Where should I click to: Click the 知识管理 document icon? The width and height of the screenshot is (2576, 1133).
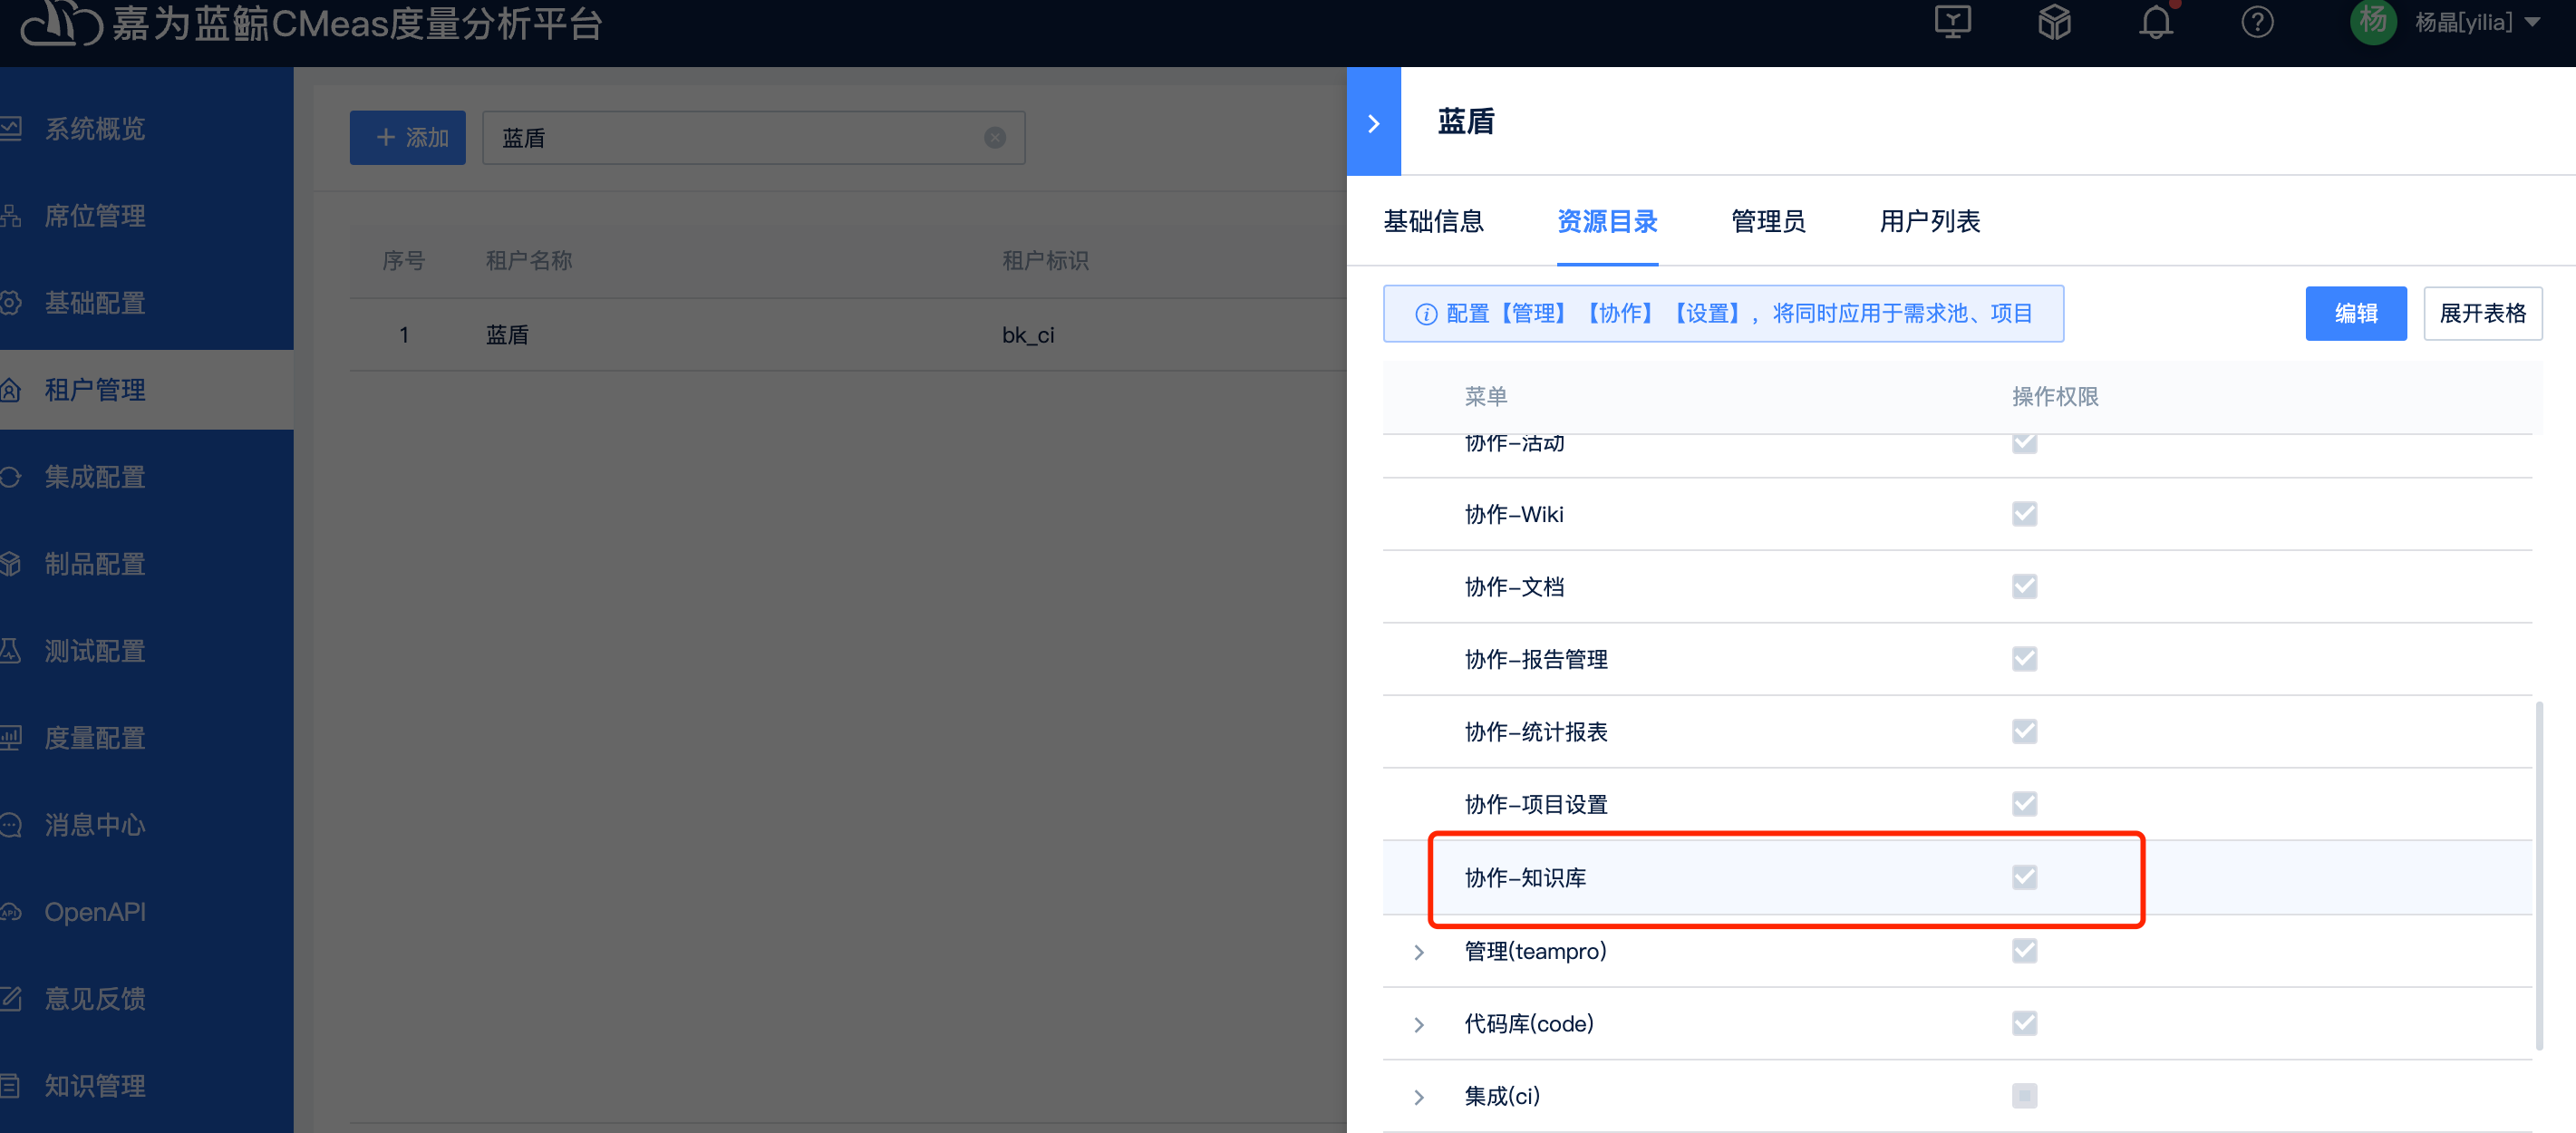[10, 1085]
